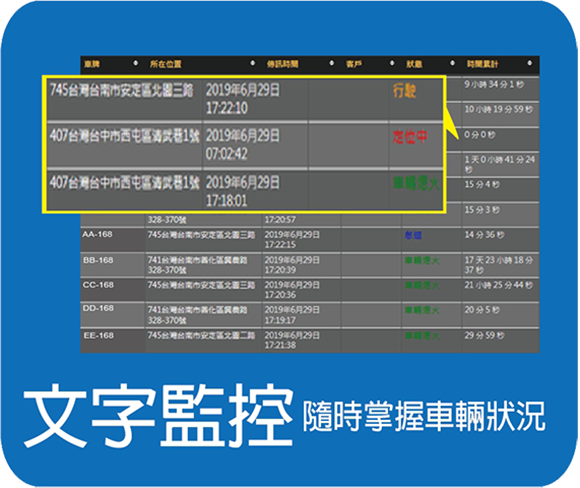Sort by the 車牌 column sort arrows
580x488 pixels.
click(x=135, y=64)
